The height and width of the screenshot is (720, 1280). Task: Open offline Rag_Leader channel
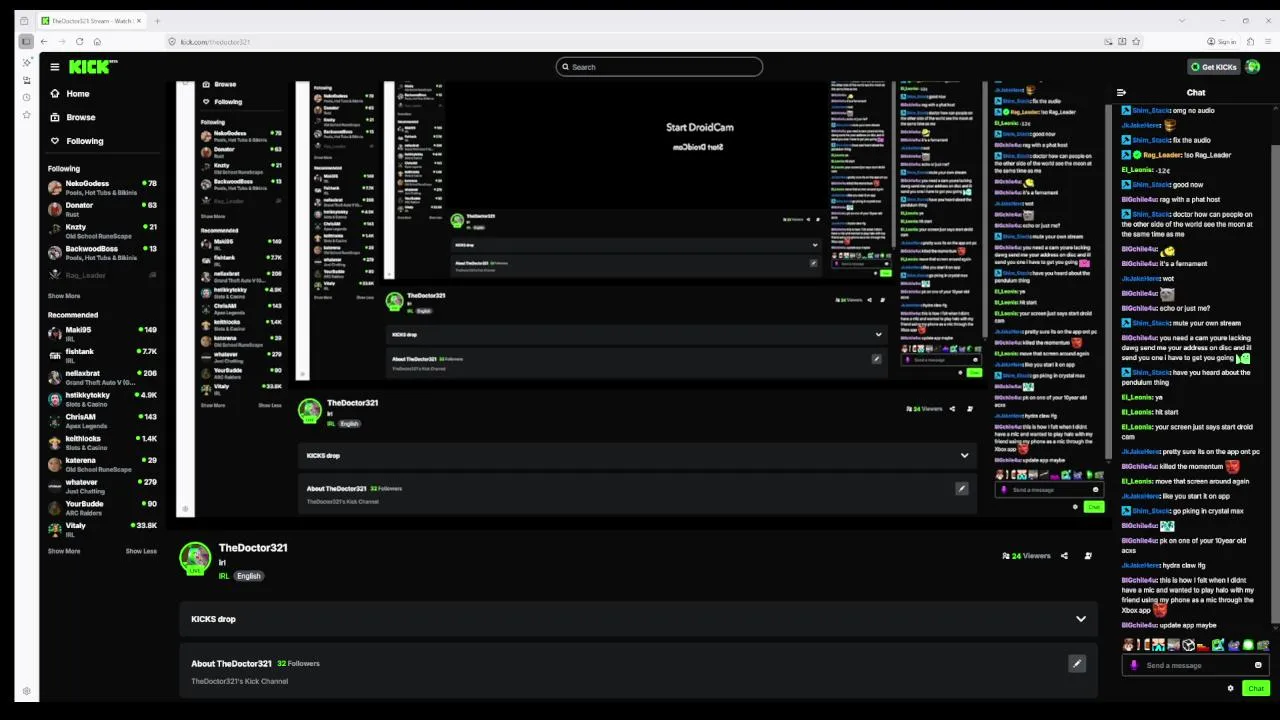(x=103, y=275)
